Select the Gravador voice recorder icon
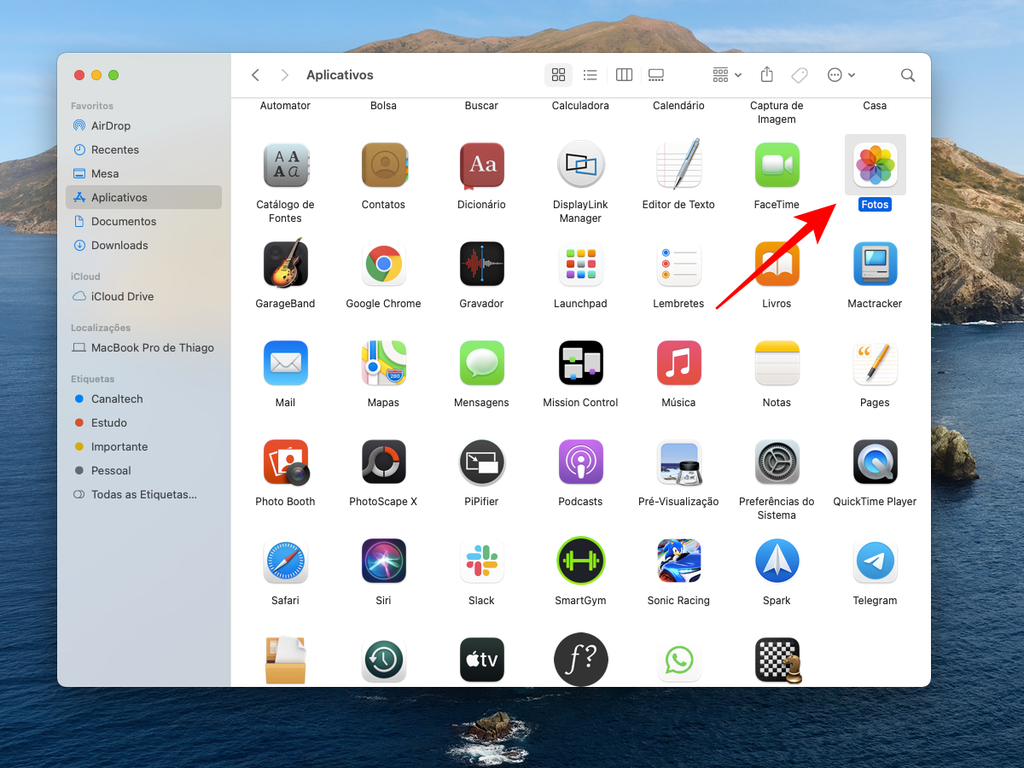Image resolution: width=1024 pixels, height=768 pixels. click(x=481, y=264)
